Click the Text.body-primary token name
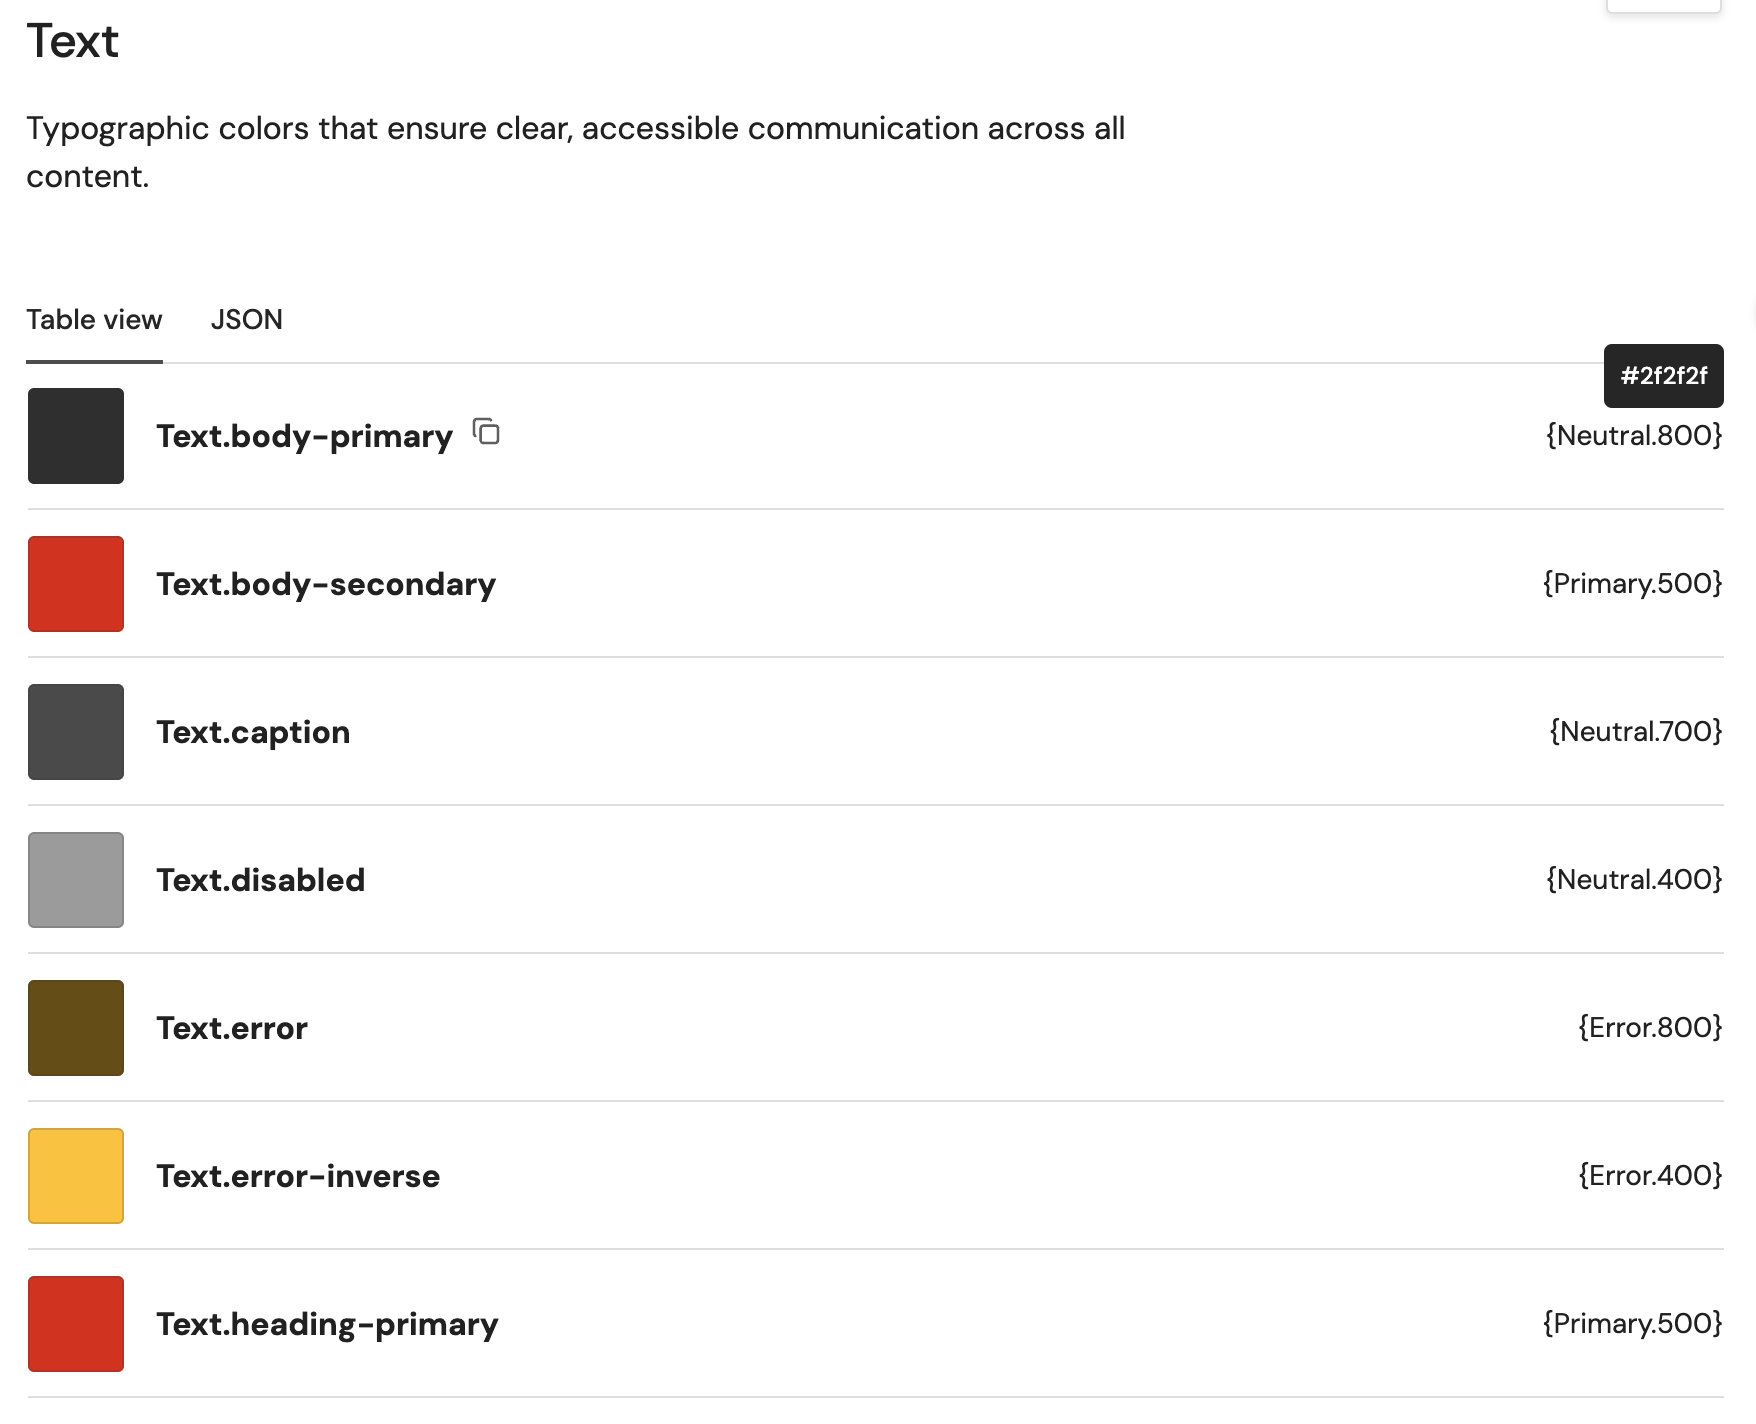Screen dimensions: 1756x1424 tap(304, 436)
